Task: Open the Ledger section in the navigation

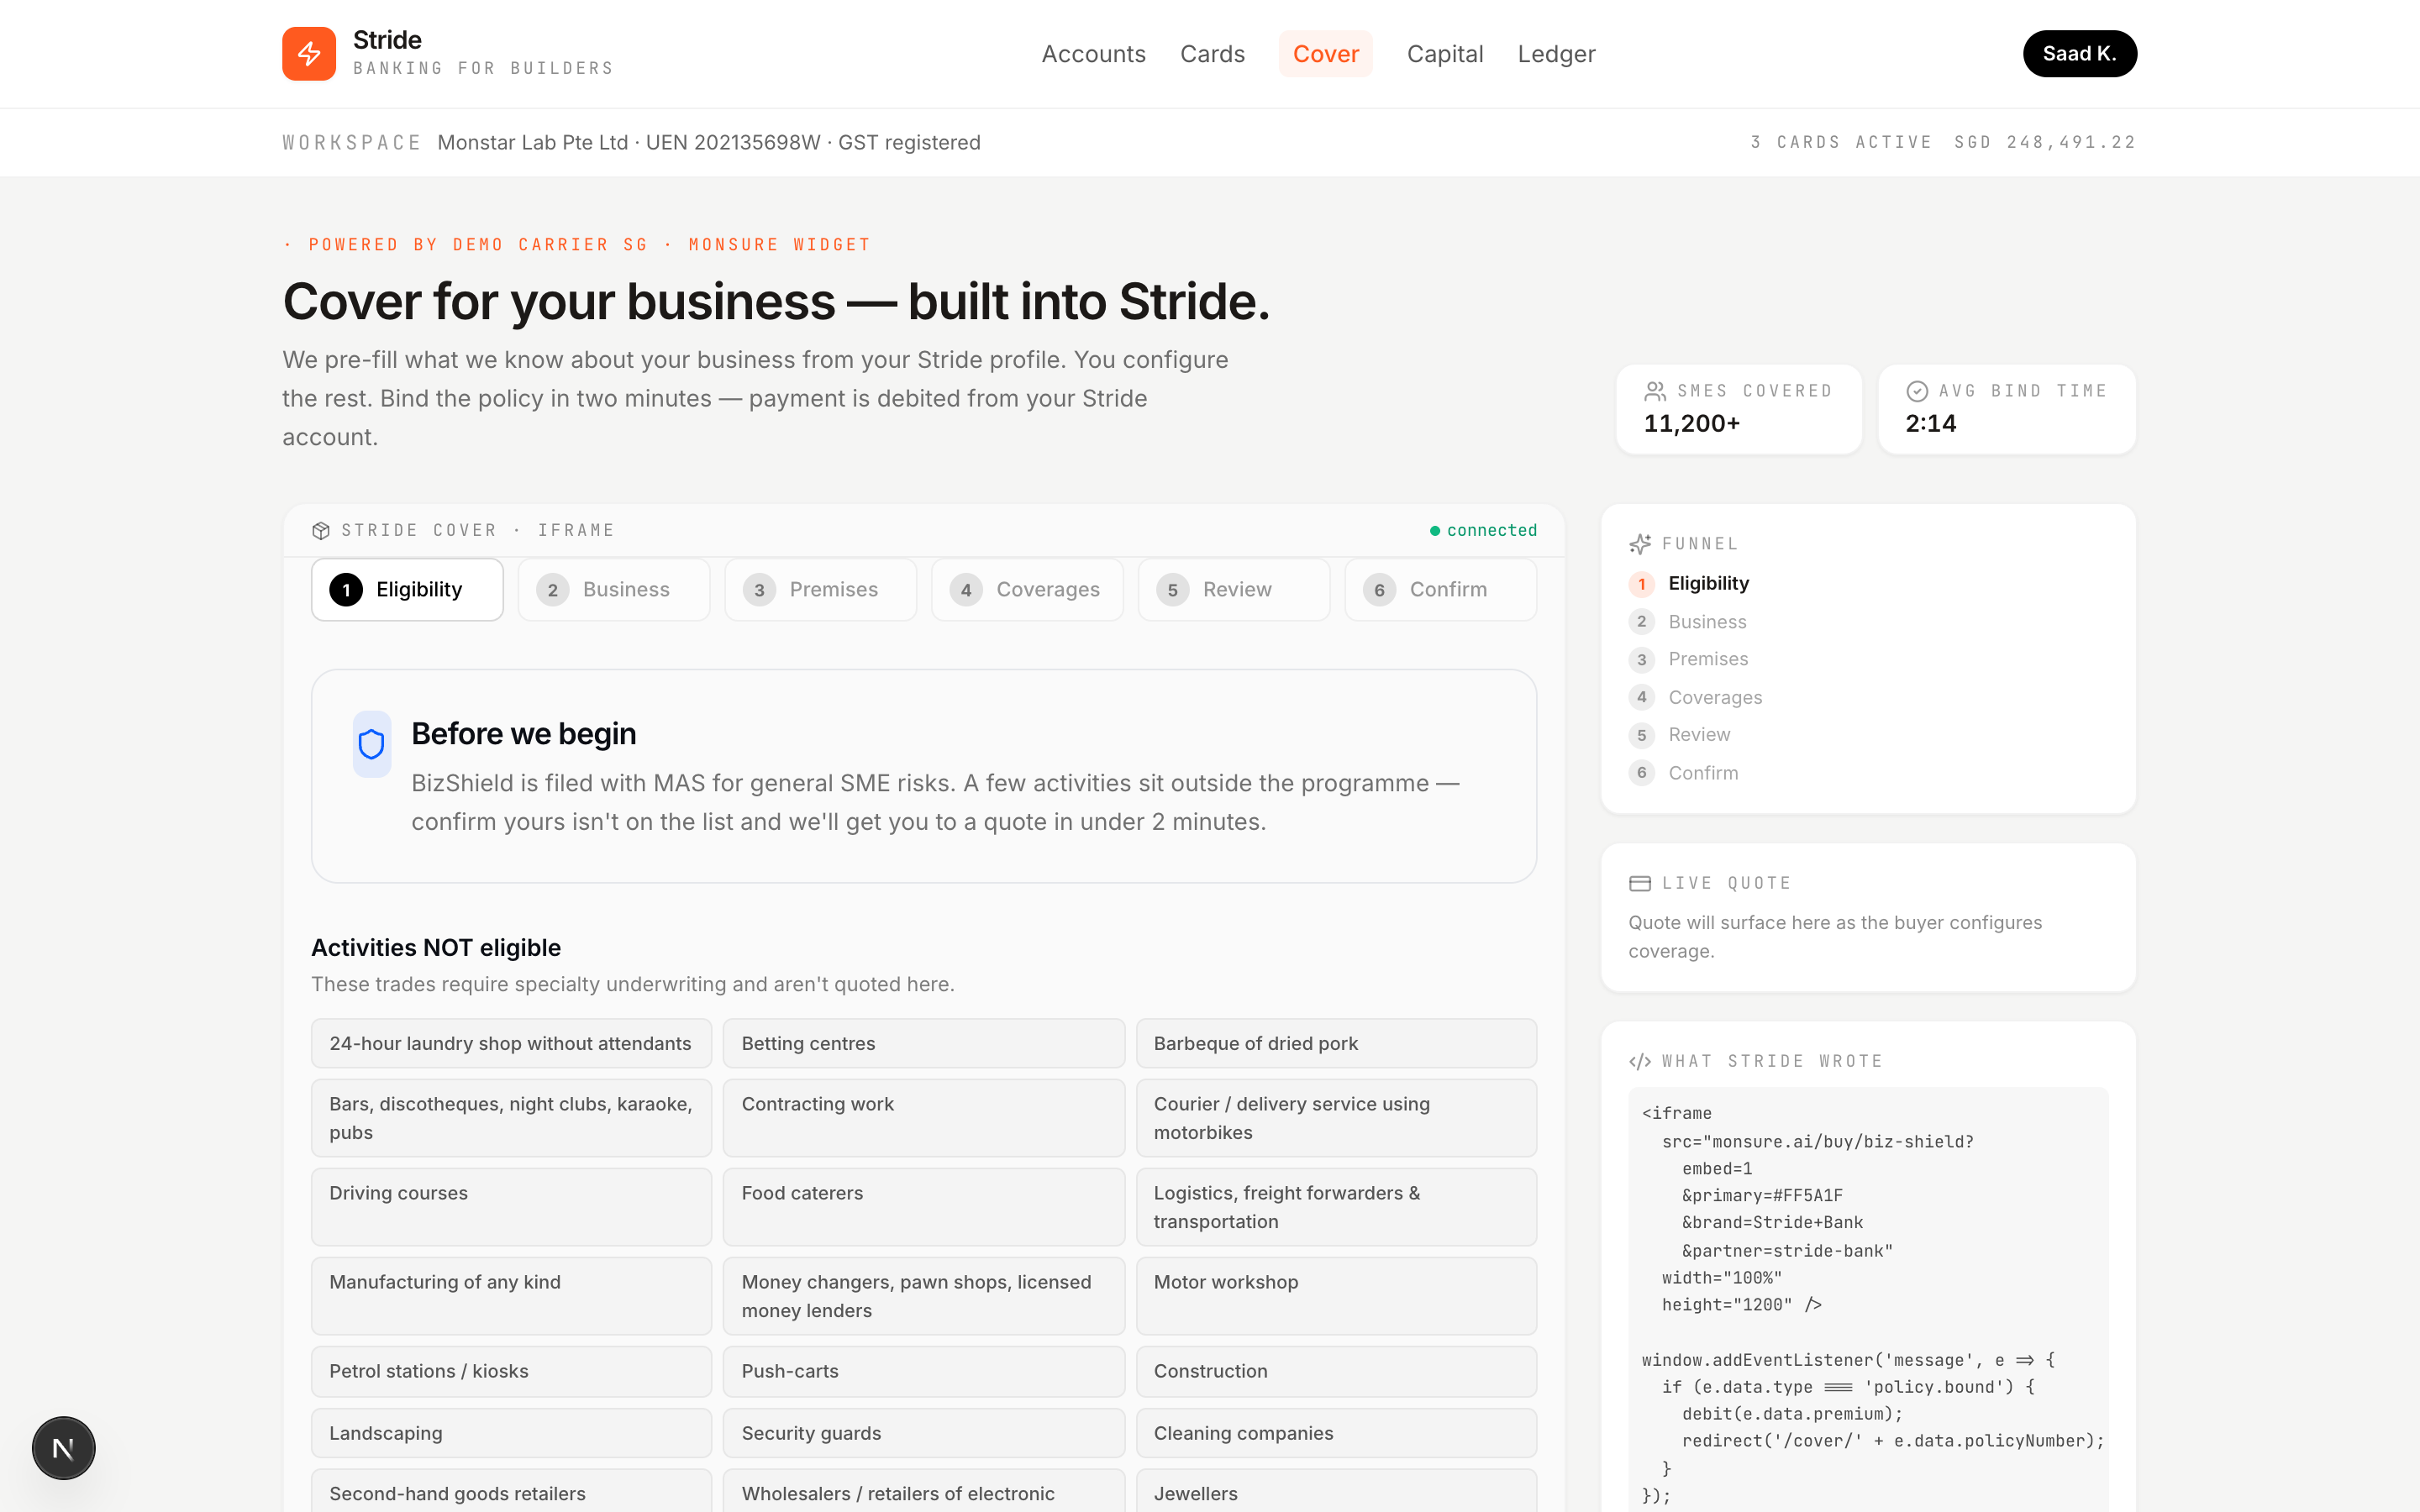Action: click(1556, 54)
